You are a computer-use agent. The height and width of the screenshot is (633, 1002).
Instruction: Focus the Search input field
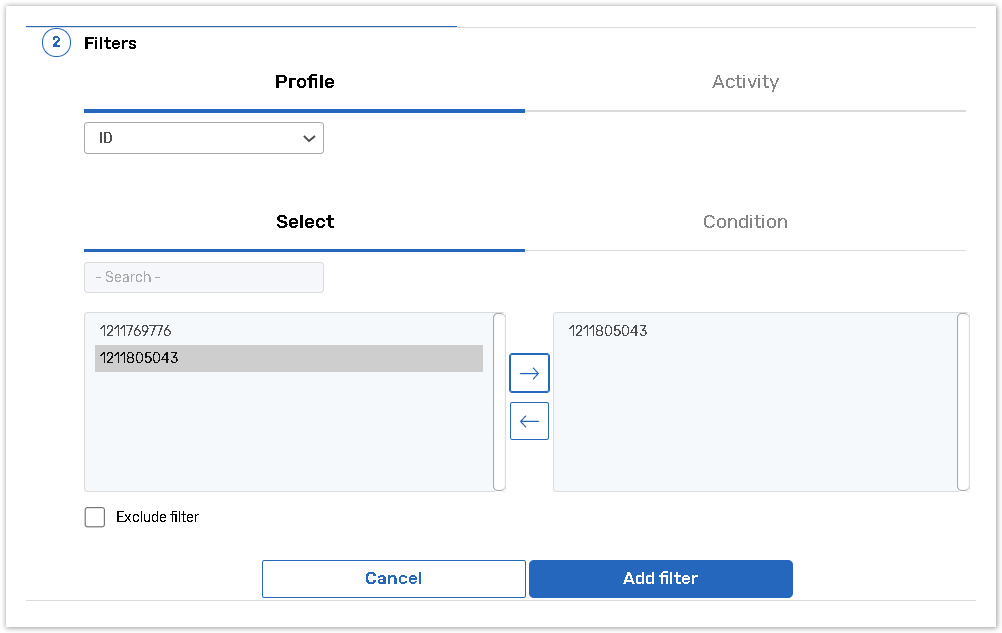coord(203,277)
